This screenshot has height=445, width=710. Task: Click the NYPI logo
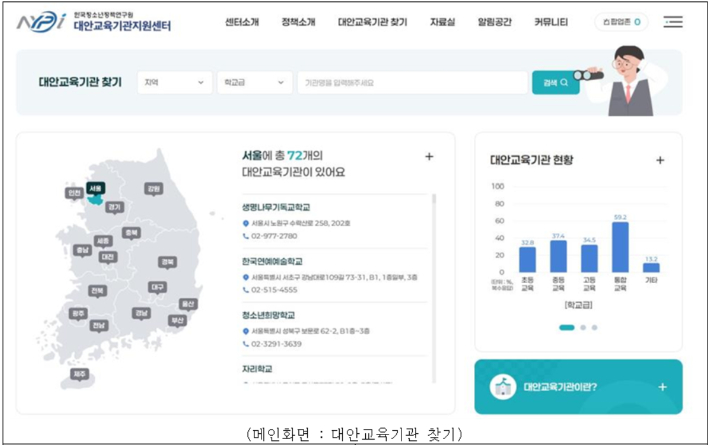pyautogui.click(x=41, y=22)
